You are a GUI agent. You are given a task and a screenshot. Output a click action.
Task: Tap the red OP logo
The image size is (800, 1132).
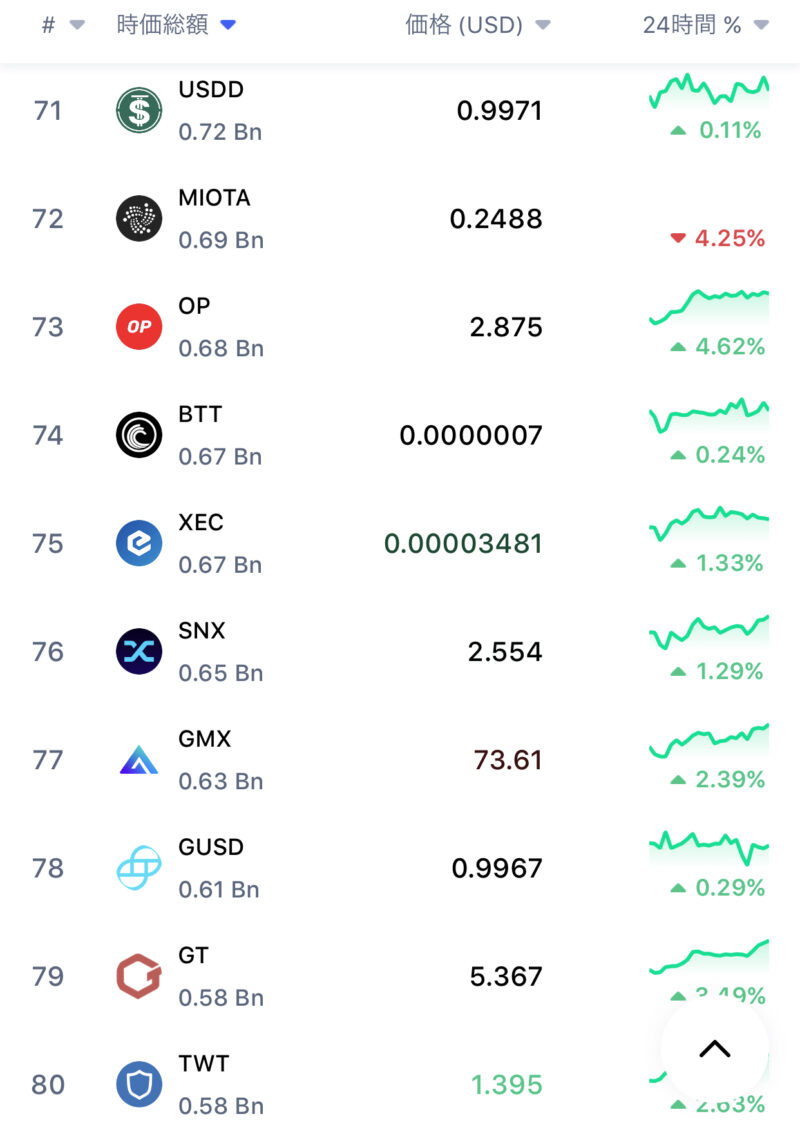[139, 327]
